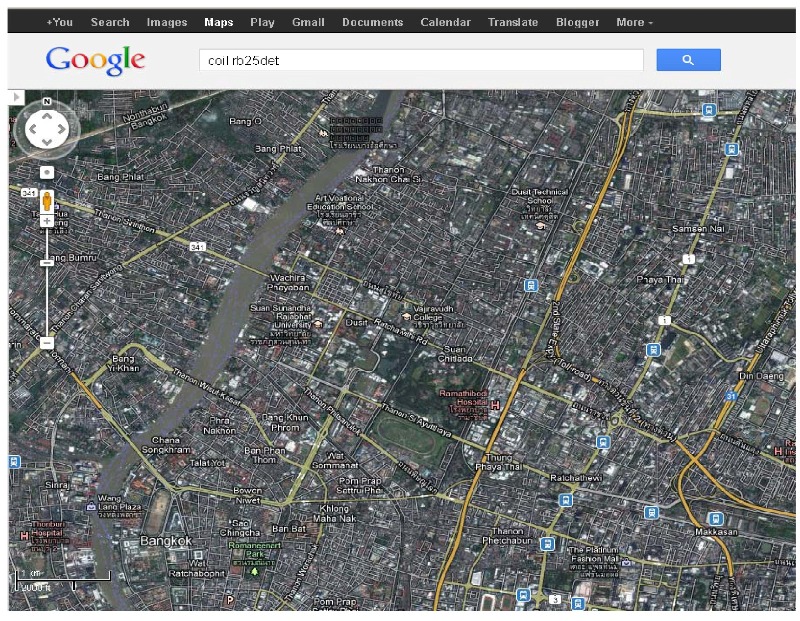The image size is (800, 621).
Task: Click the Wang Lang Plaza shopping icon
Action: click(91, 507)
